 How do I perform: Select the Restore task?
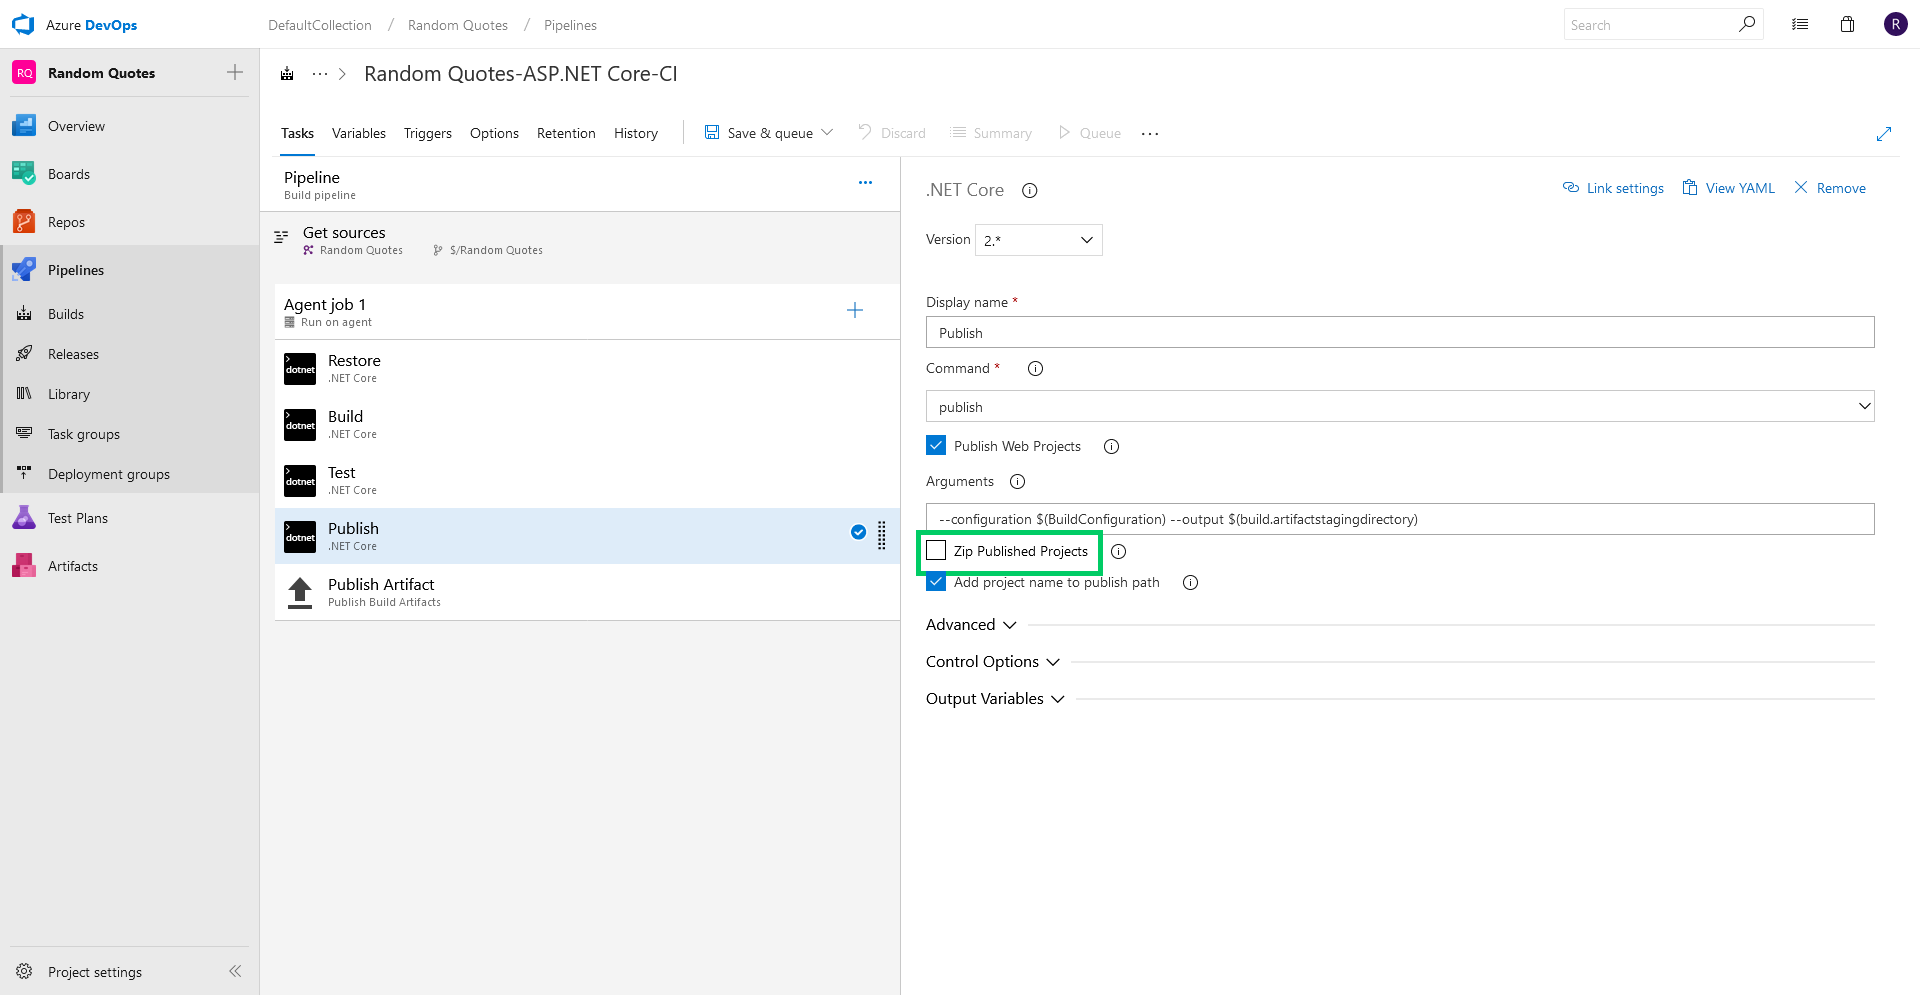pos(587,368)
